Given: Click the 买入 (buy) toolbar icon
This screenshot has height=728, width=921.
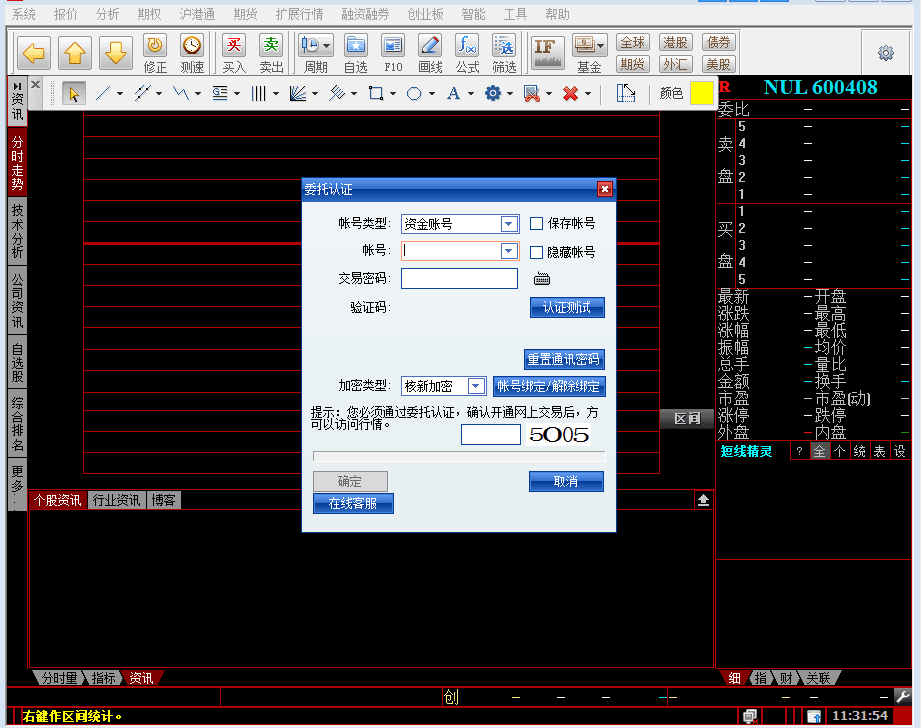Looking at the screenshot, I should coord(234,52).
